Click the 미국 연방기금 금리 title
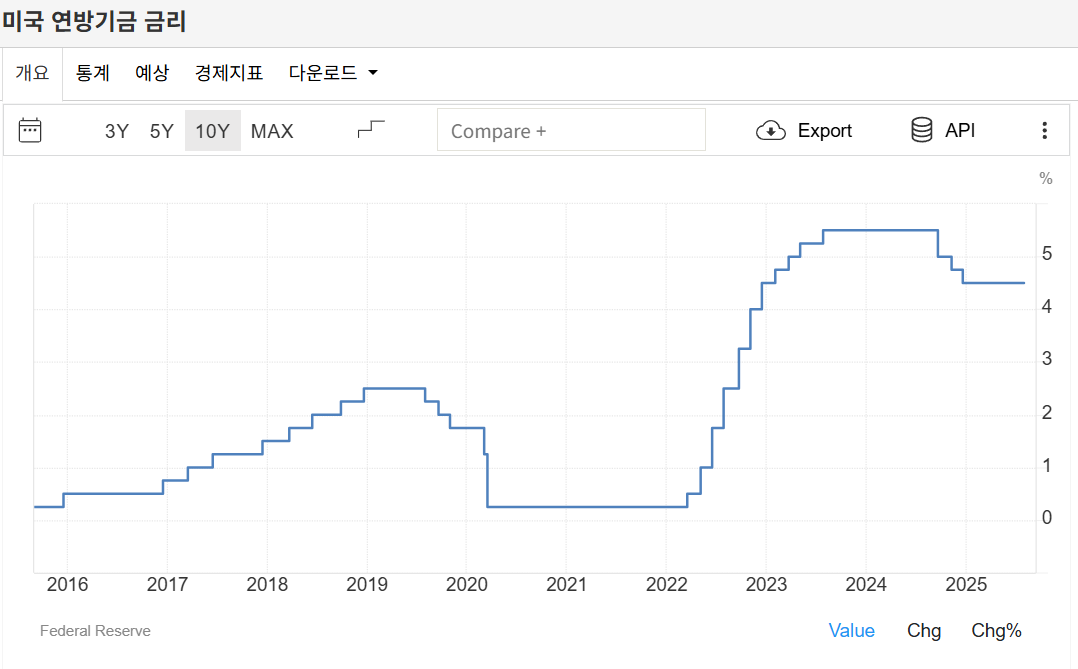 point(94,21)
